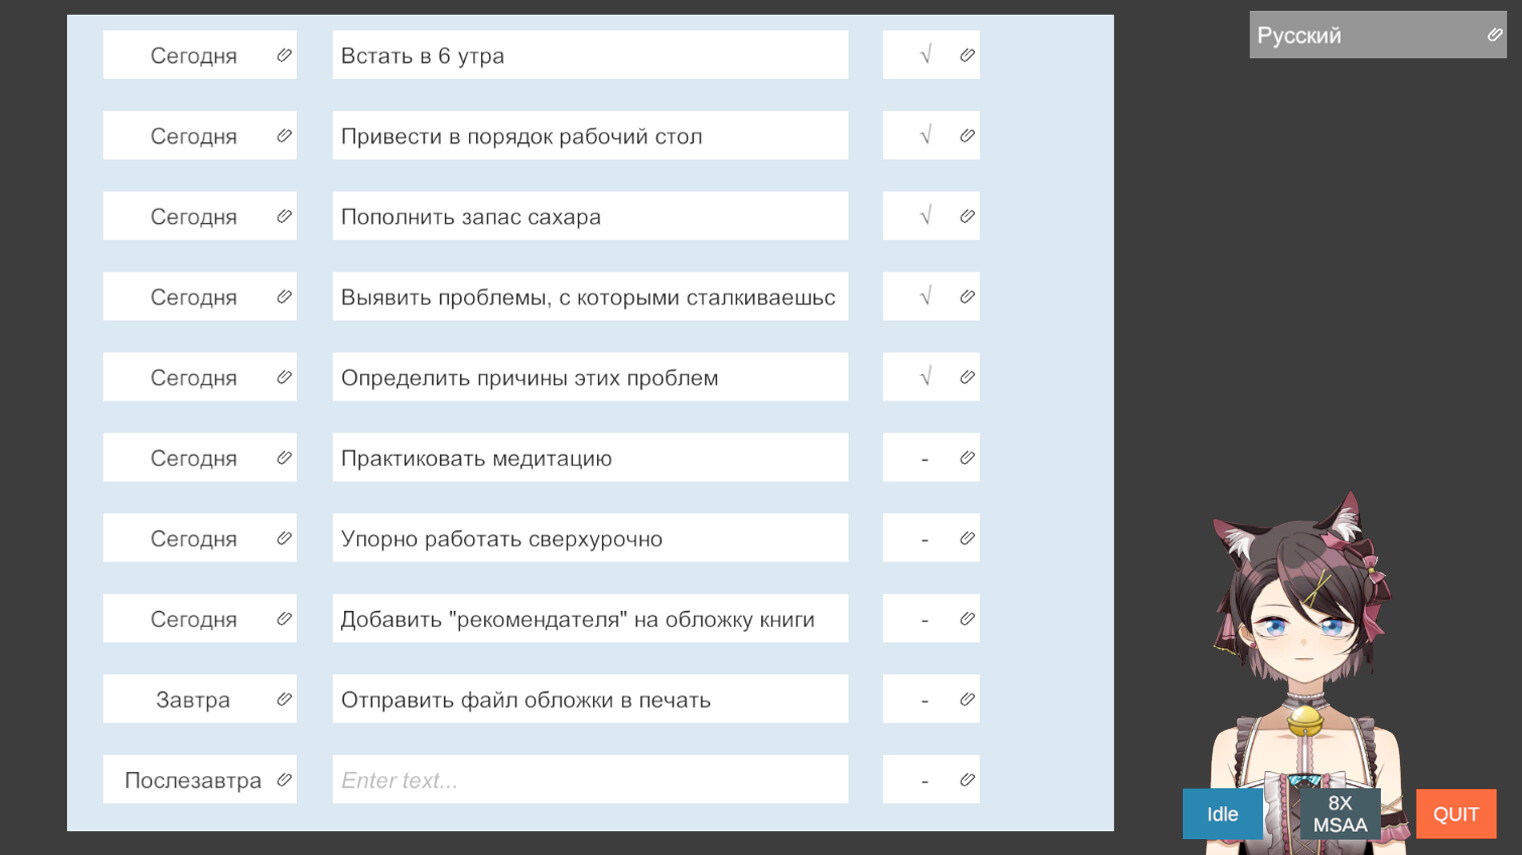Viewport: 1522px width, 855px height.
Task: Toggle the checkmark status of "Встать в 6 утра"
Action: (923, 55)
